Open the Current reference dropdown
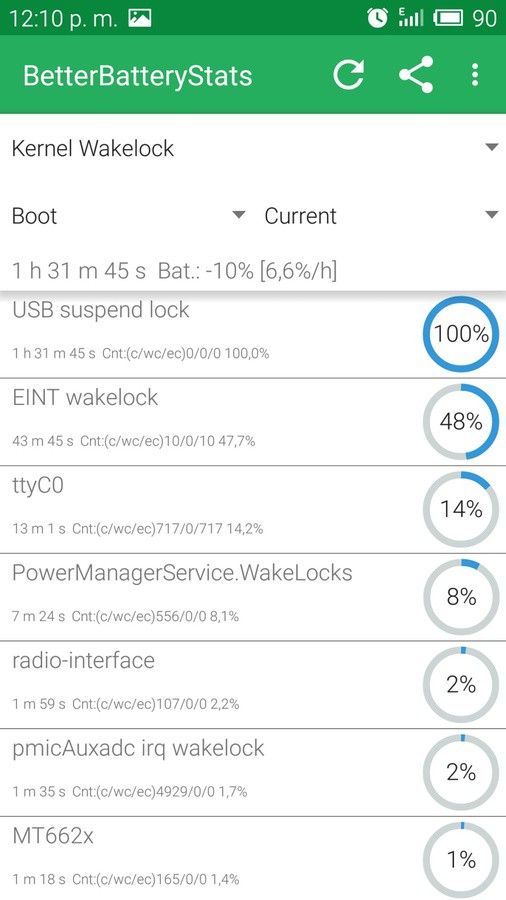The height and width of the screenshot is (900, 506). 380,216
